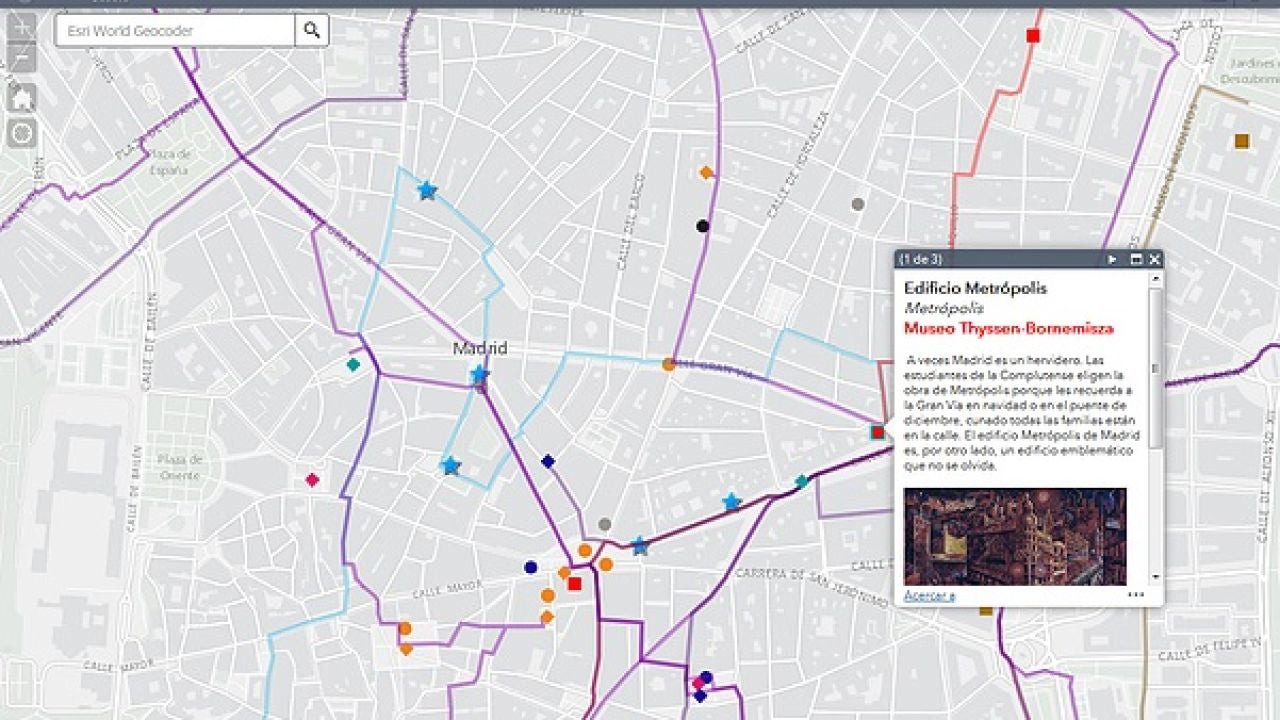Click the Museo Thyssen-Bornemisza red heading
Viewport: 1280px width, 720px height.
pyautogui.click(x=1008, y=328)
